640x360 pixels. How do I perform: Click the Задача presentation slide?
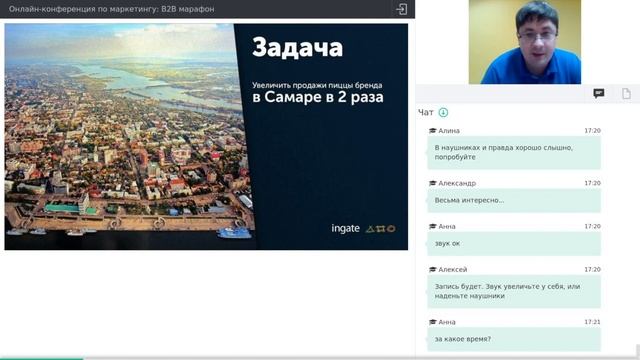tap(206, 137)
